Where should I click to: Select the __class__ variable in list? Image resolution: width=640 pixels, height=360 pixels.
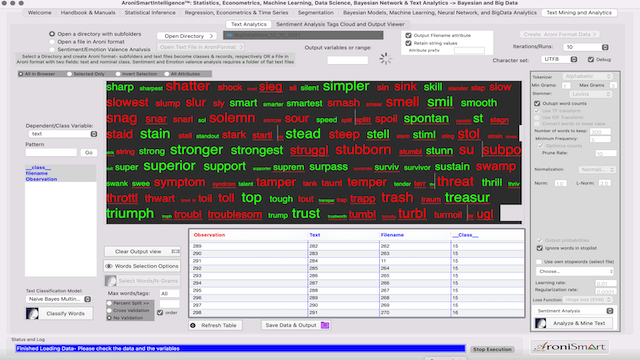coord(38,168)
